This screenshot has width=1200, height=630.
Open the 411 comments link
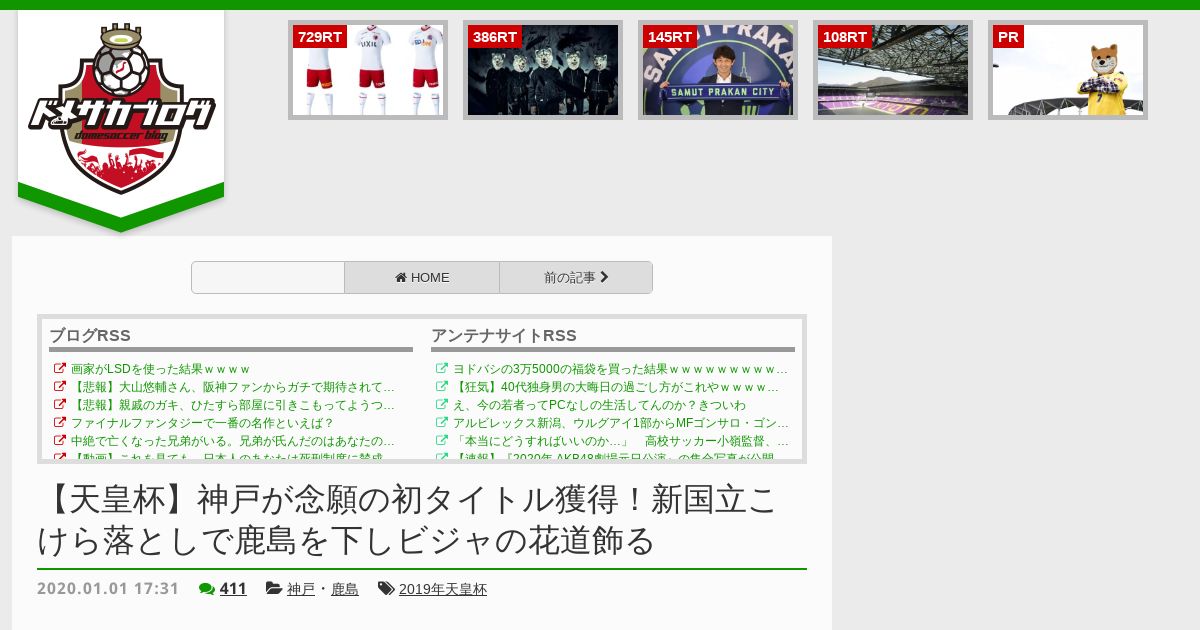[x=233, y=589]
